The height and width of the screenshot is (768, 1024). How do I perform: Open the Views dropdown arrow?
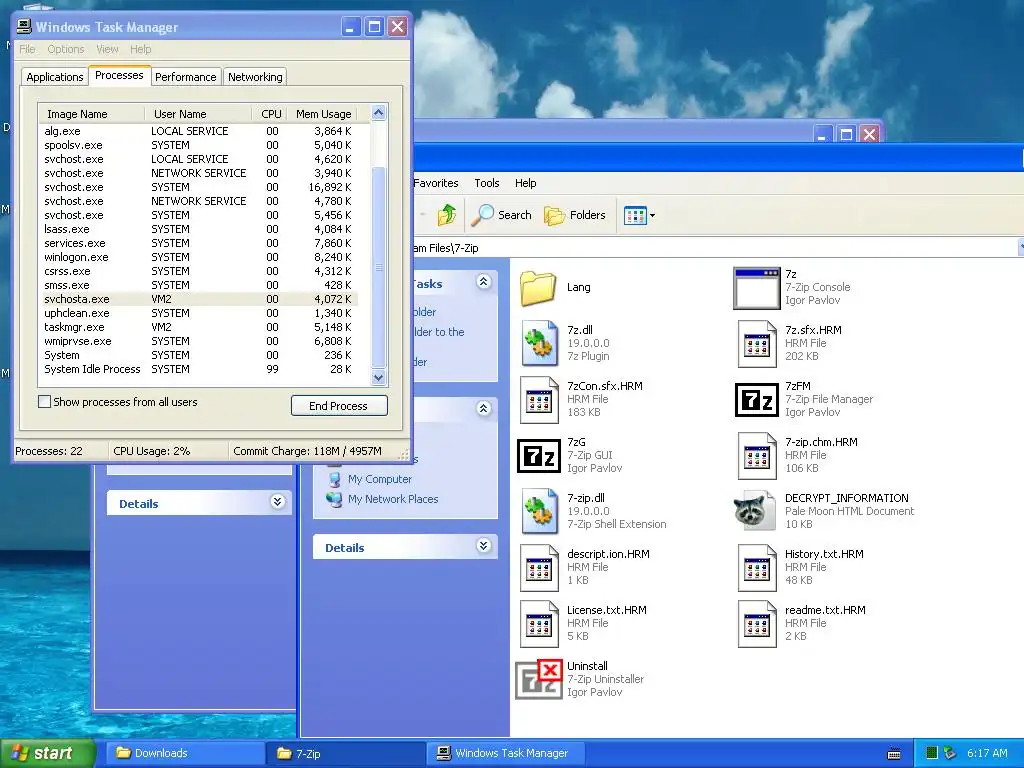tap(652, 216)
